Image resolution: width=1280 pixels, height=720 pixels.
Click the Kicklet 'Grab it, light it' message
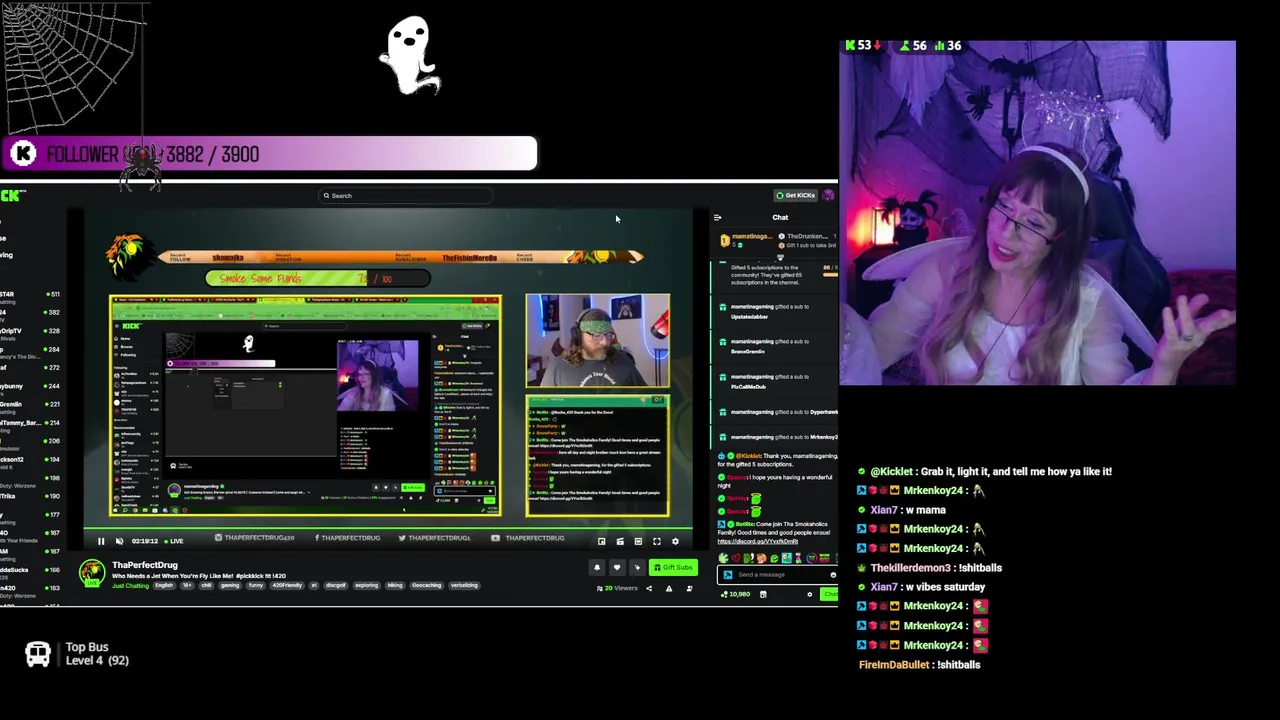[x=985, y=471]
